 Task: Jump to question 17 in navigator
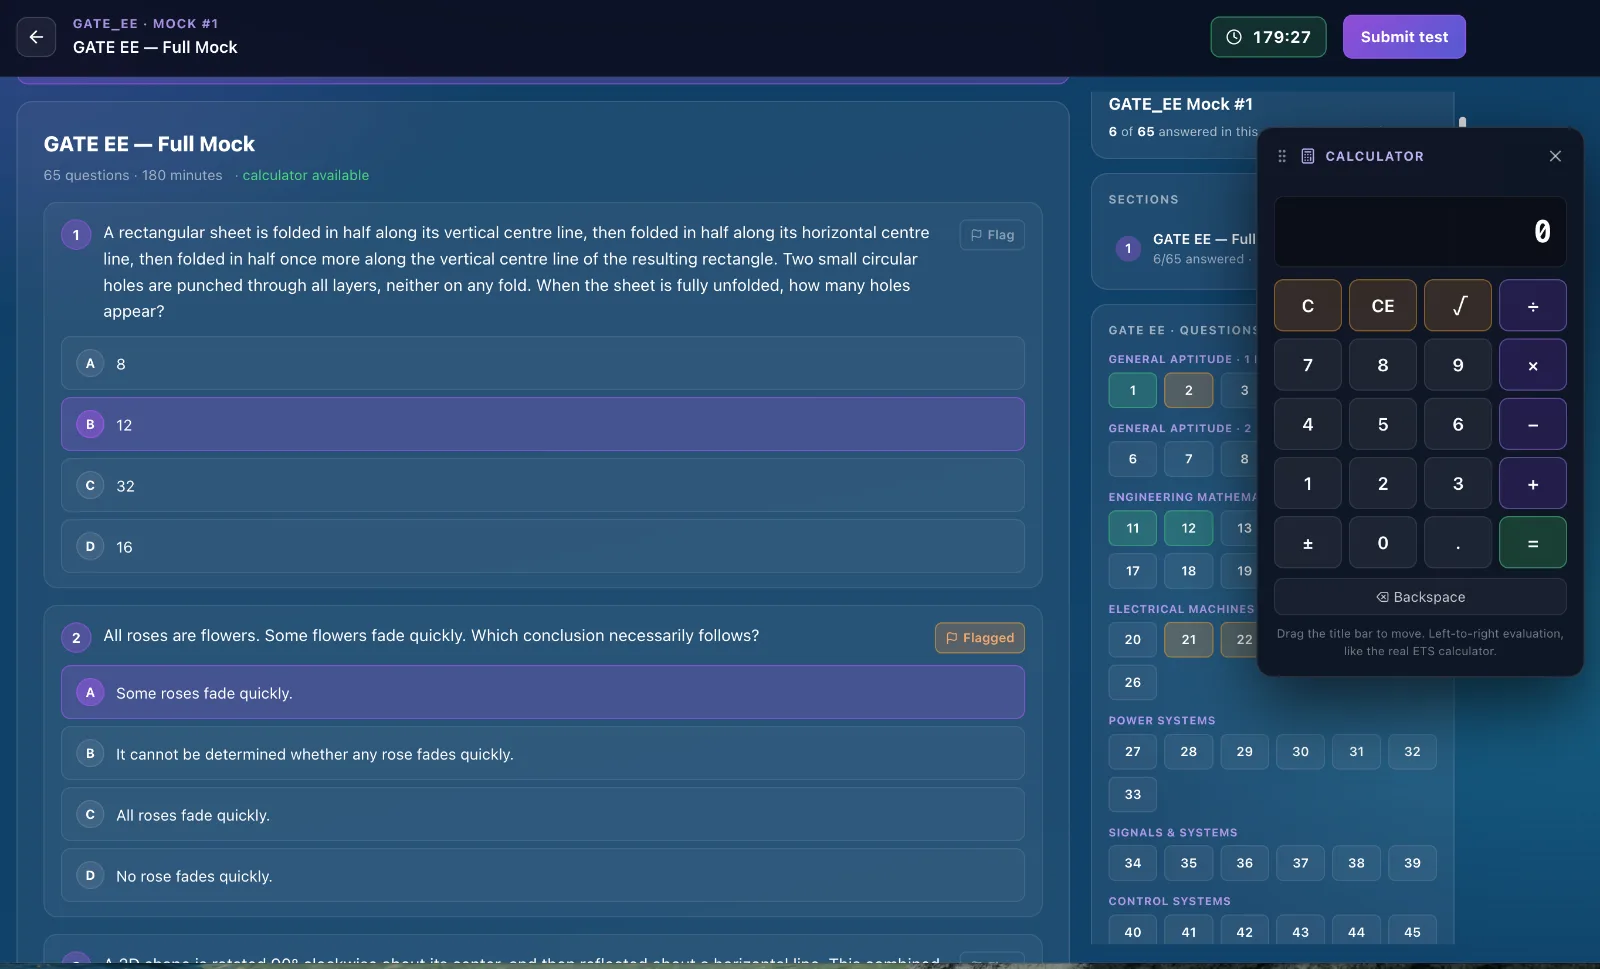point(1133,571)
